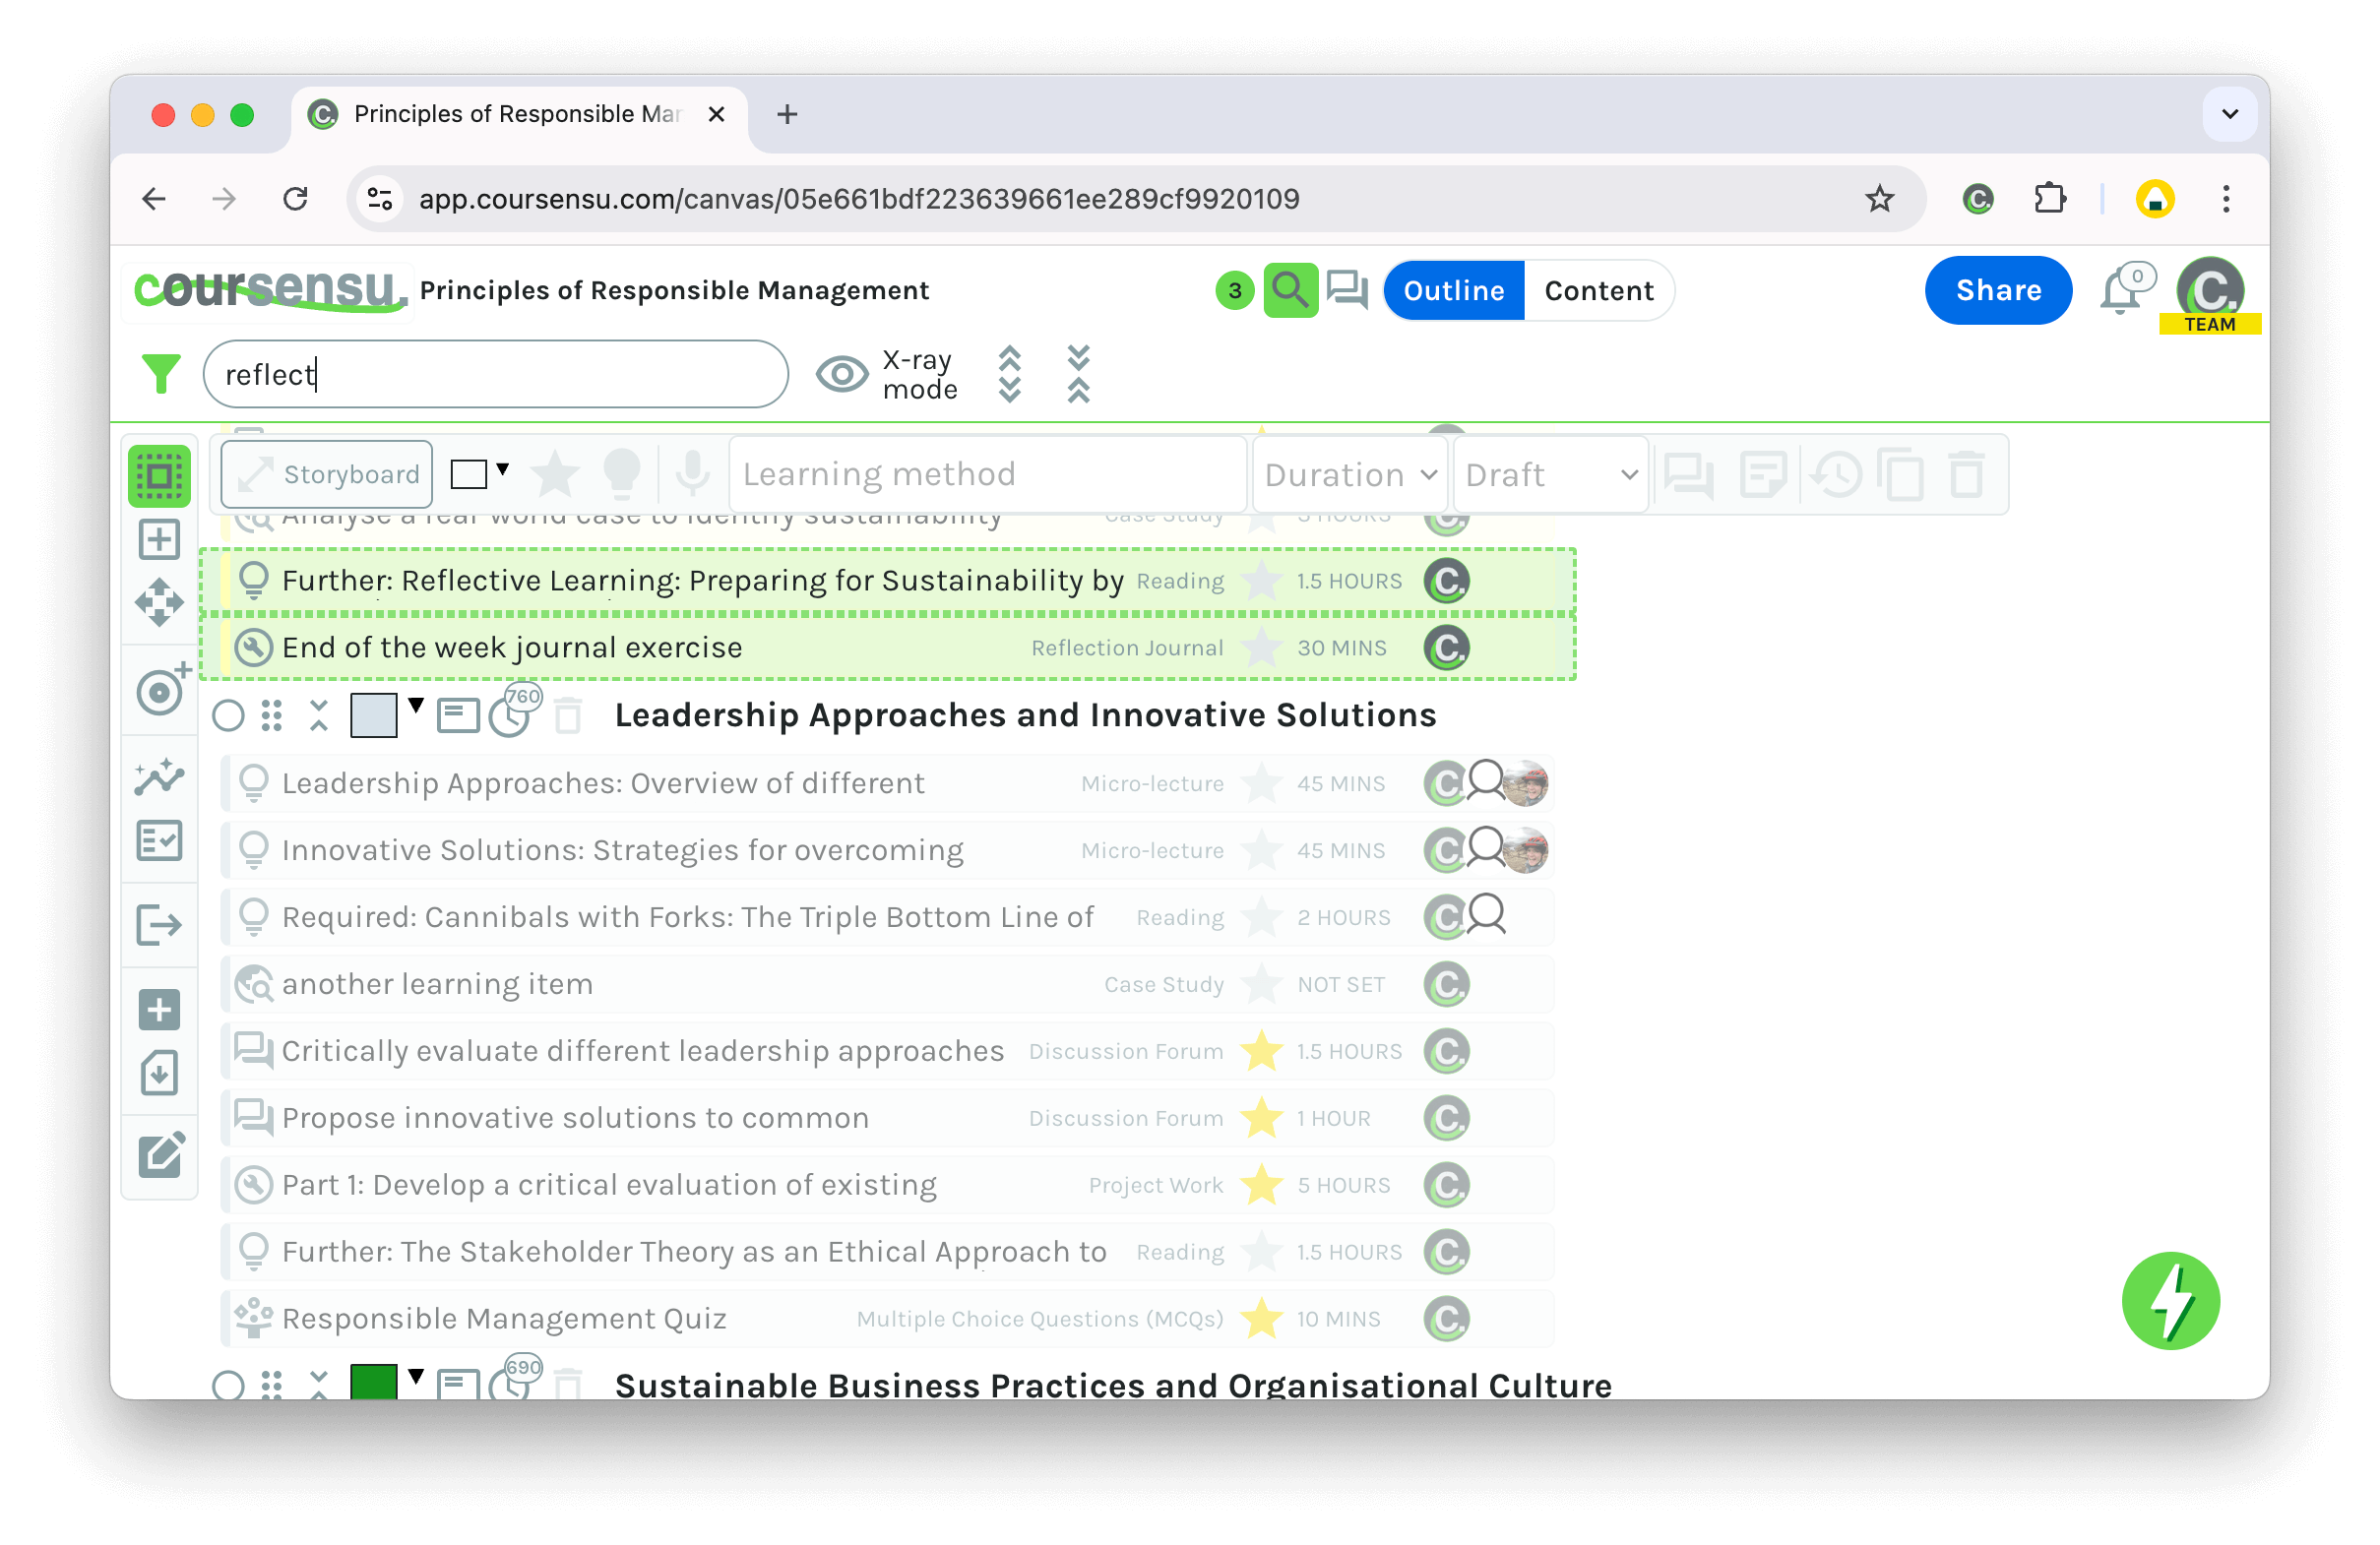Click the history clock icon in toolbar

[x=1837, y=474]
